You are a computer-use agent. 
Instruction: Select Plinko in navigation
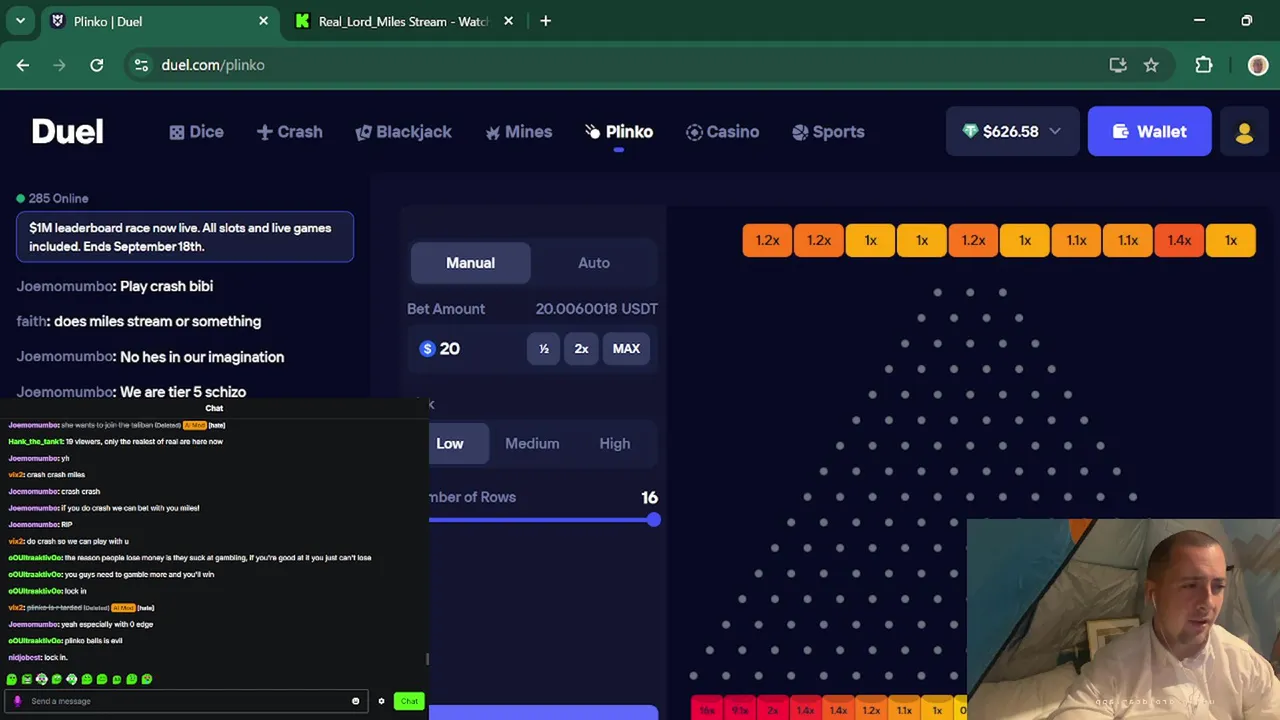[619, 132]
